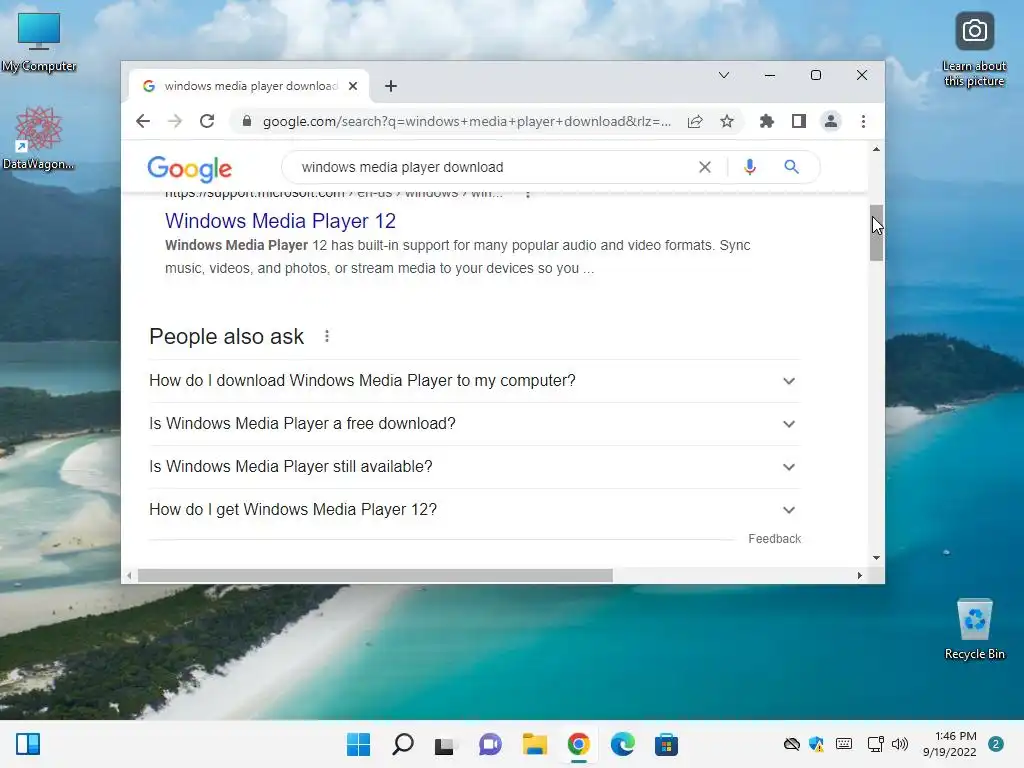Close the windows media player download tab
The width and height of the screenshot is (1024, 768).
353,86
